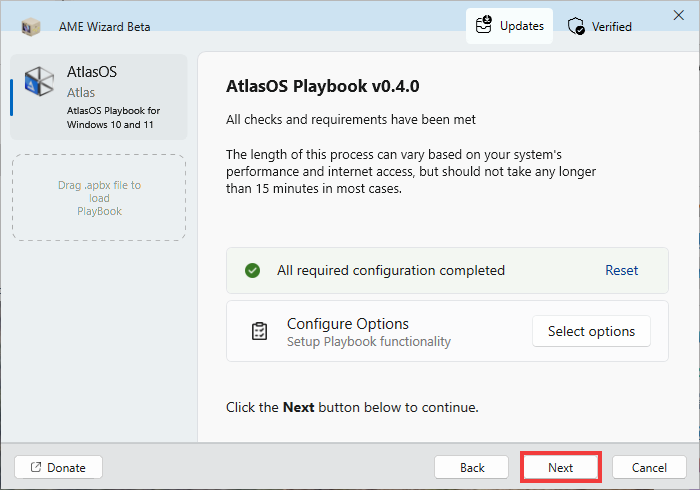Go to the previous step with Back
The image size is (700, 490).
click(472, 467)
